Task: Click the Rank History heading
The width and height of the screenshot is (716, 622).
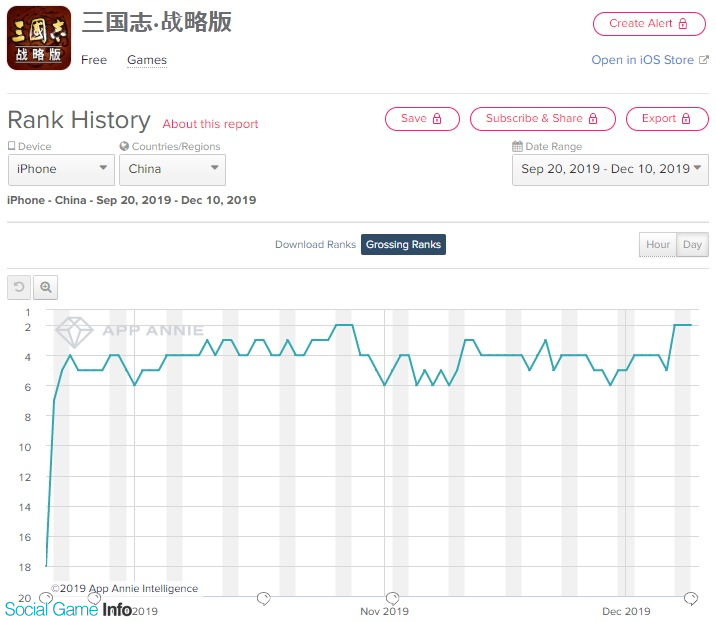Action: tap(79, 120)
